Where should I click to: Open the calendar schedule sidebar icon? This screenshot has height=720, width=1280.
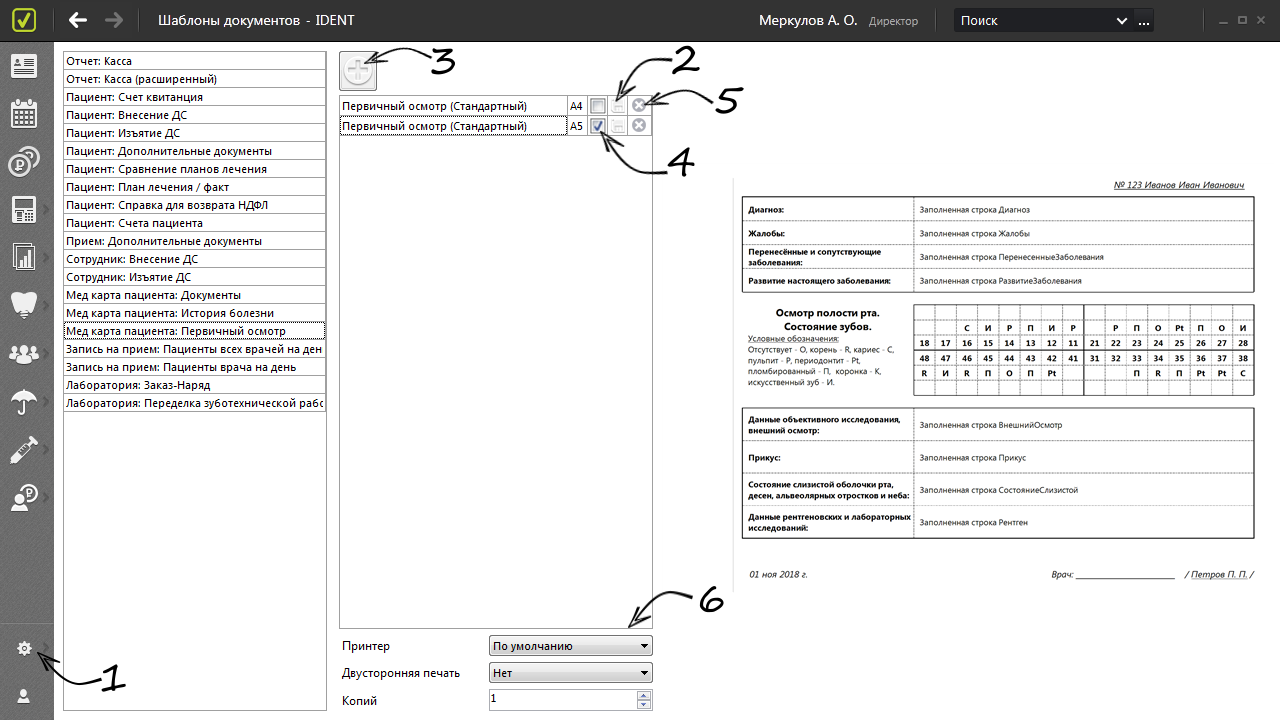tap(23, 114)
